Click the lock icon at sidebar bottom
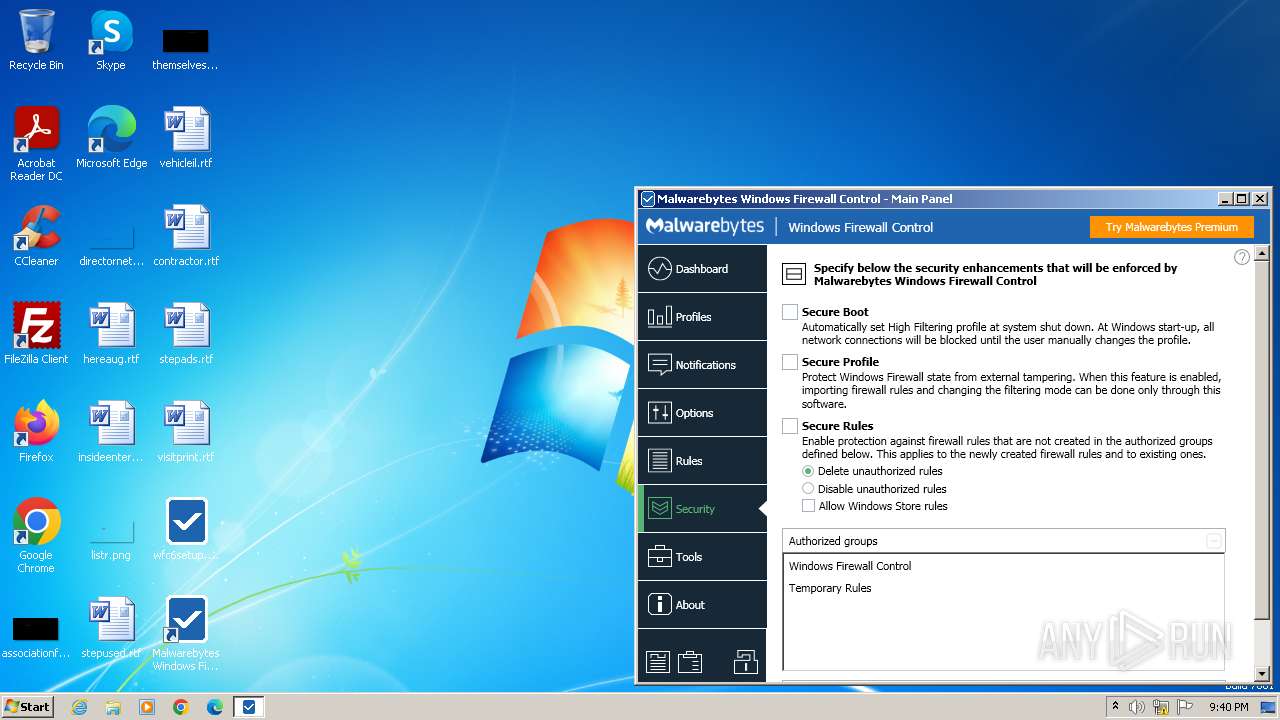The image size is (1280, 720). 745,662
